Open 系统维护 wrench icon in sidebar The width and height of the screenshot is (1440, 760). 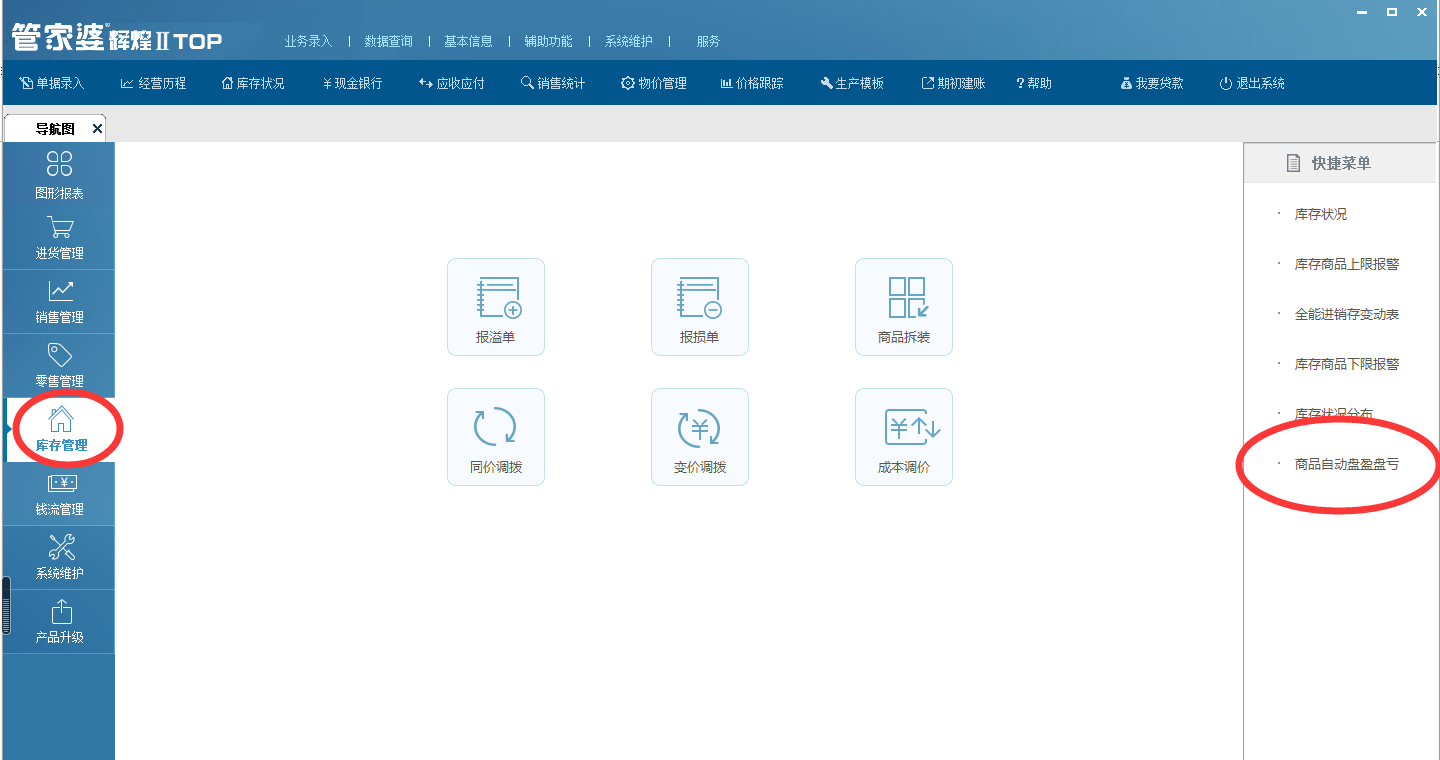pyautogui.click(x=60, y=558)
